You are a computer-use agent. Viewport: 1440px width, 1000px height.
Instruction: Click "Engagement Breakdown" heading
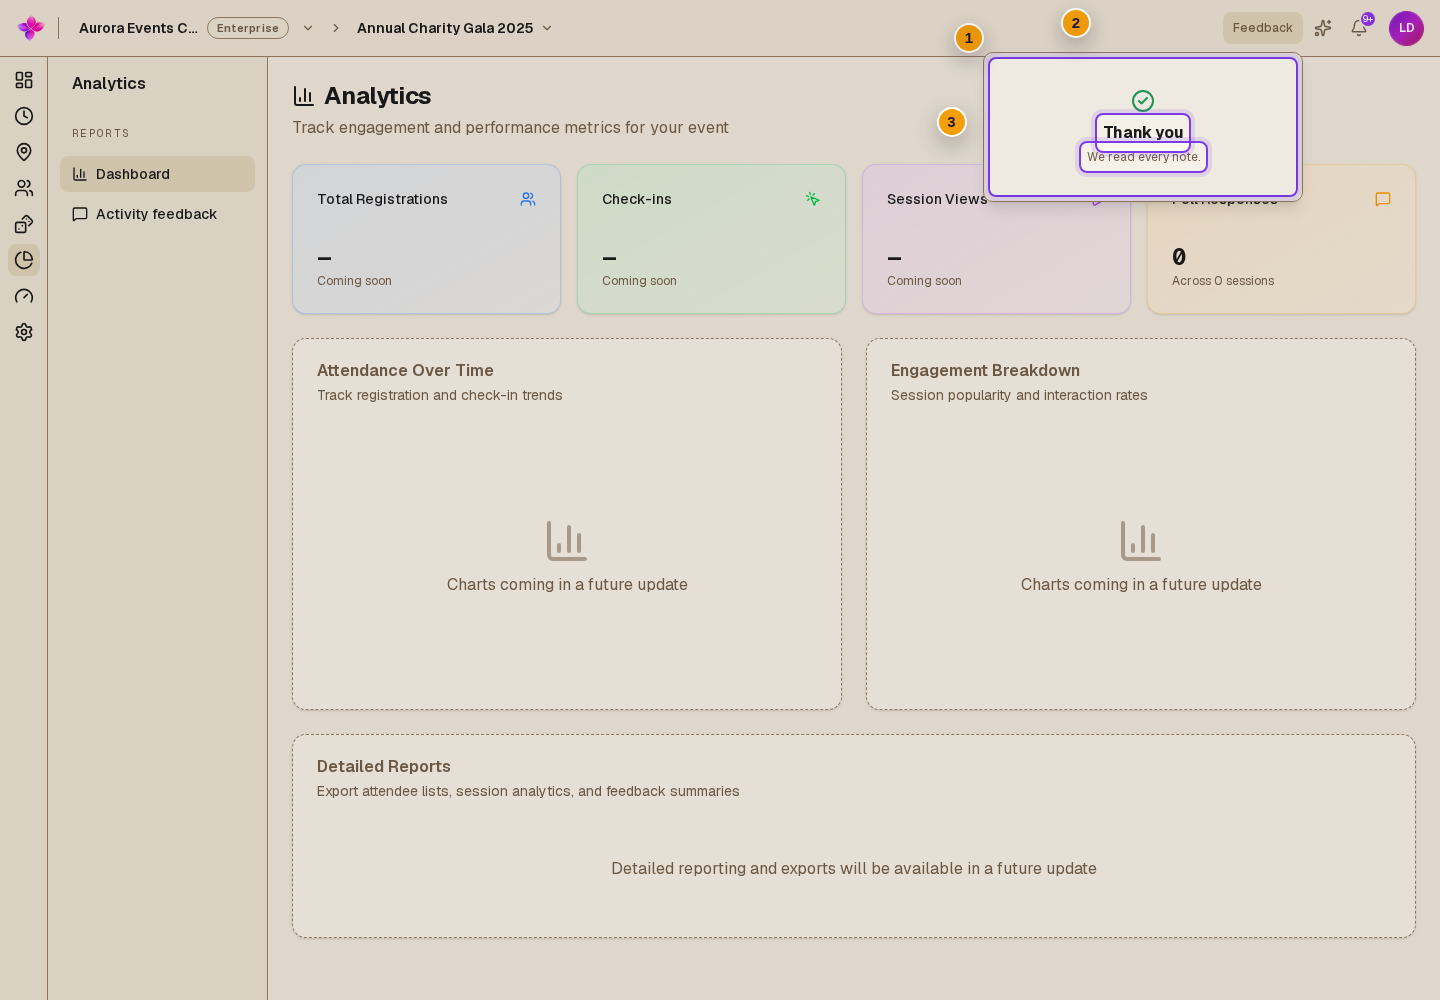985,370
